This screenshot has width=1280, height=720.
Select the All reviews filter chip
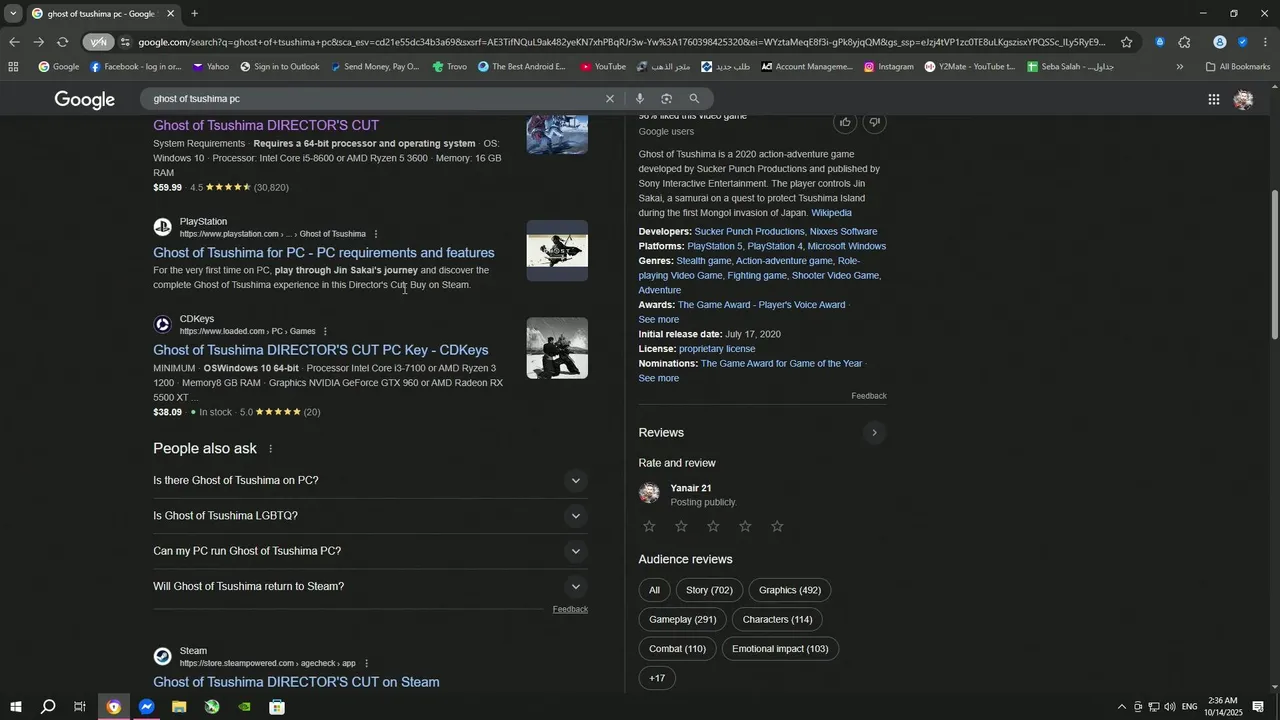click(654, 590)
